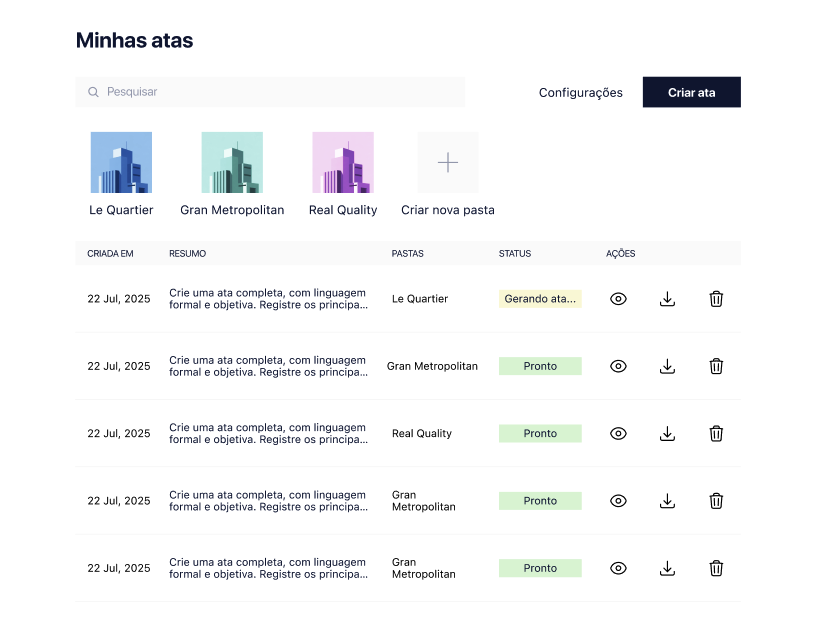This screenshot has height=620, width=815.
Task: Open the Real Quality folder thumbnail
Action: [343, 163]
